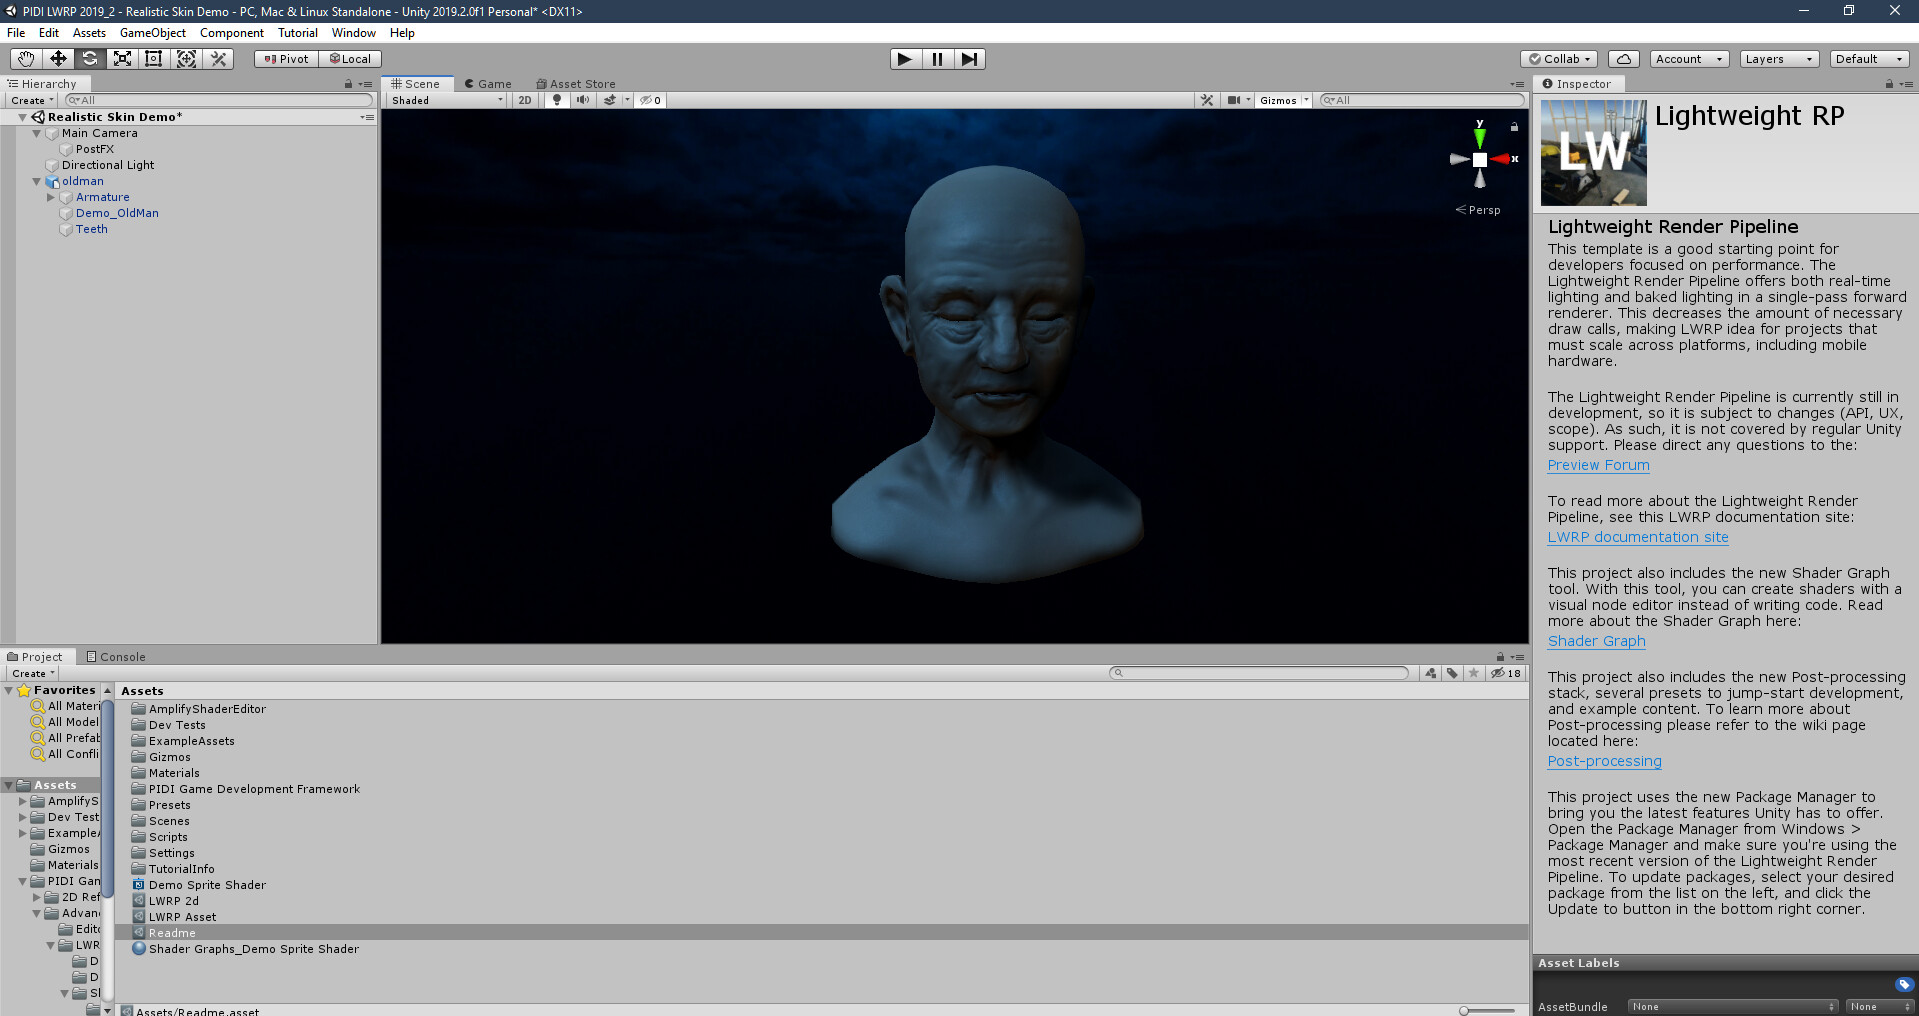Image resolution: width=1919 pixels, height=1016 pixels.
Task: Open Scene view effects dropdown arrow
Action: (627, 100)
